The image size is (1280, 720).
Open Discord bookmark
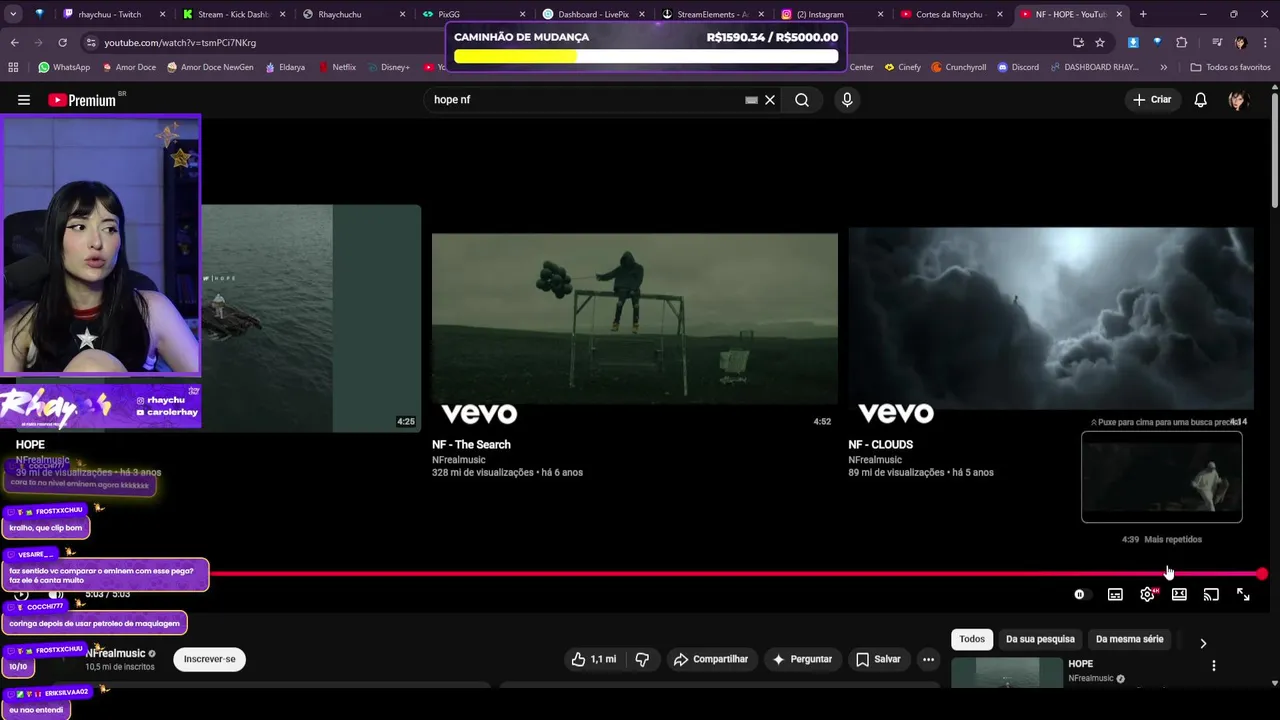1017,67
